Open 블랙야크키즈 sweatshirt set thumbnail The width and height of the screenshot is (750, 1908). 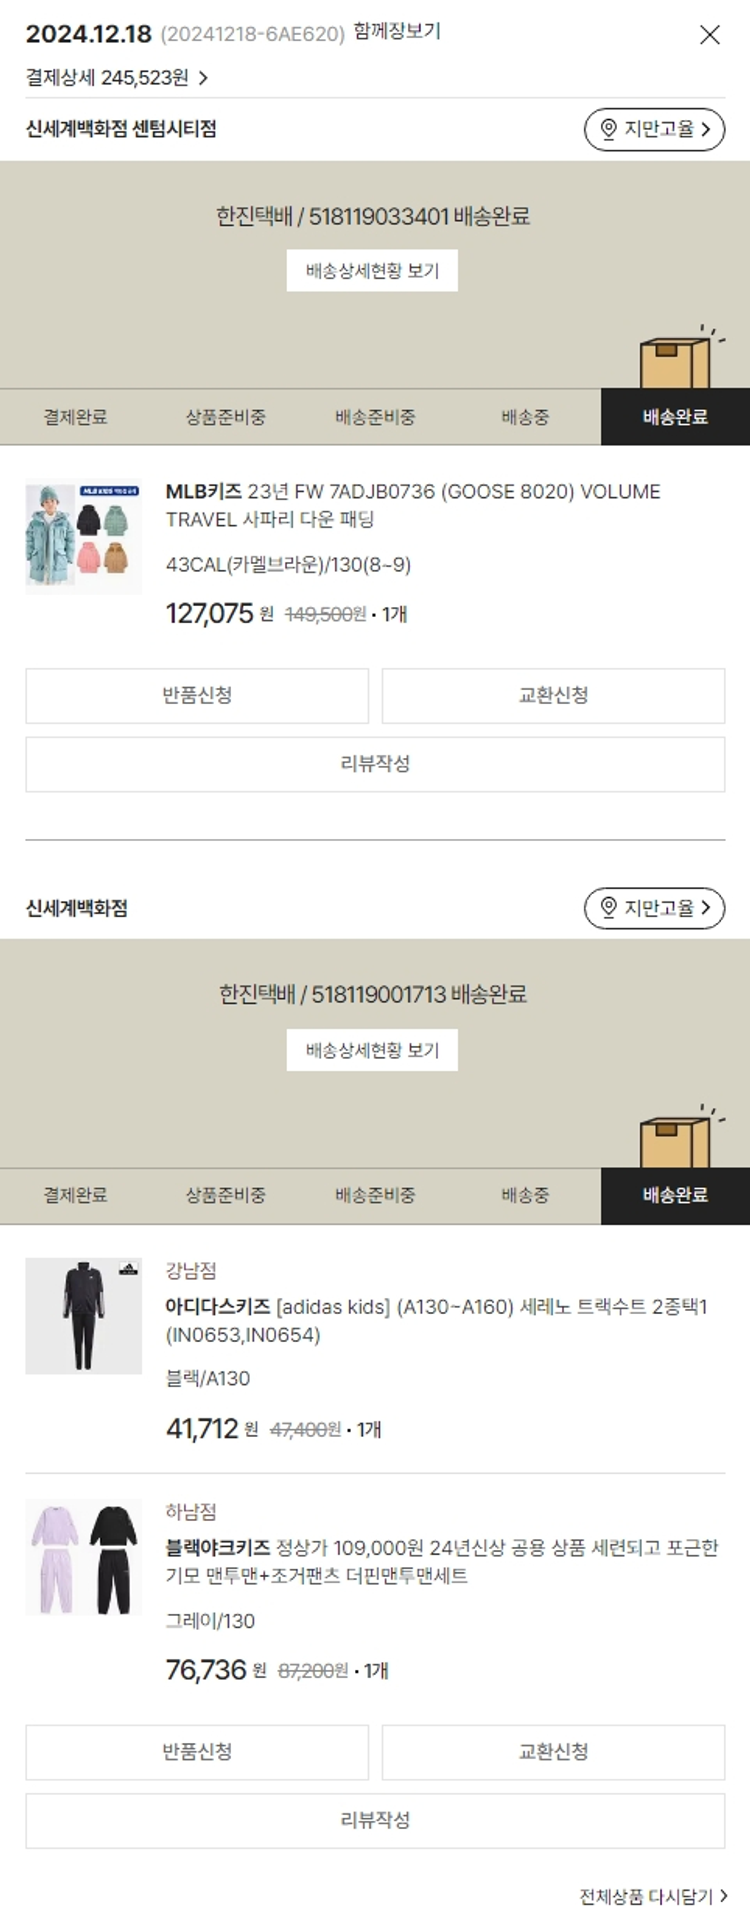[x=83, y=1557]
